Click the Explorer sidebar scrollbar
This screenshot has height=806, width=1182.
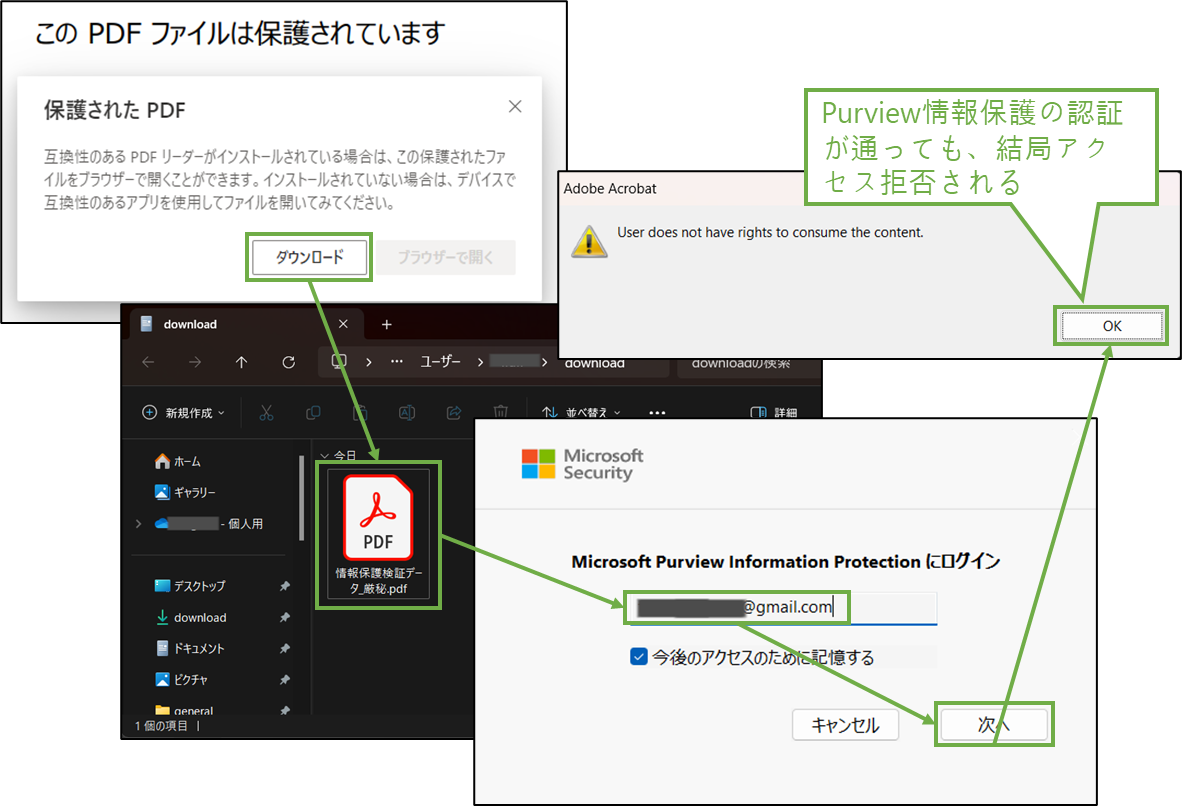pos(302,498)
